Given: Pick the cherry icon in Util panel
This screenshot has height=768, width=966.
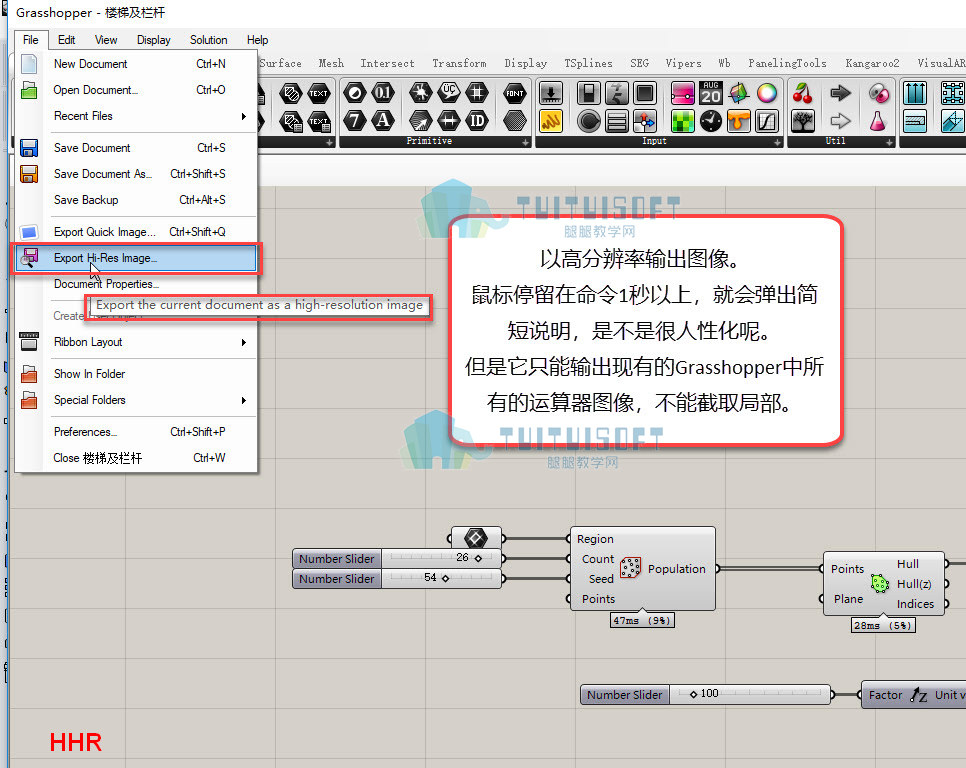Looking at the screenshot, I should [x=802, y=93].
